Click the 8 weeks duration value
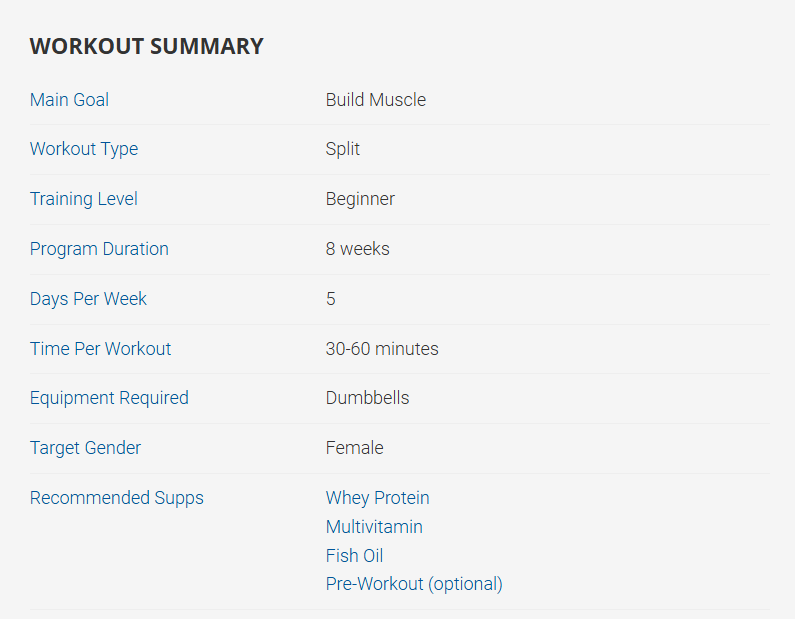 pos(357,249)
